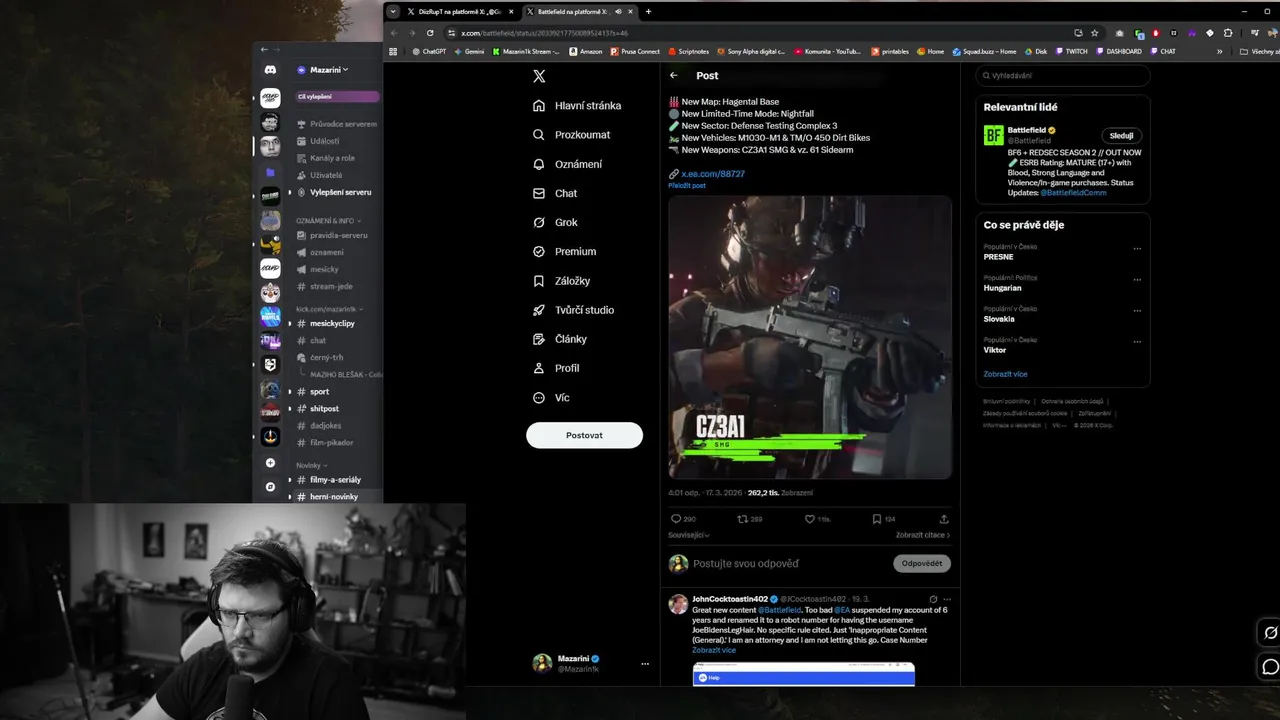1280x720 pixels.
Task: Collapse the OZNÁMENÍ & INFO category
Action: [328, 220]
